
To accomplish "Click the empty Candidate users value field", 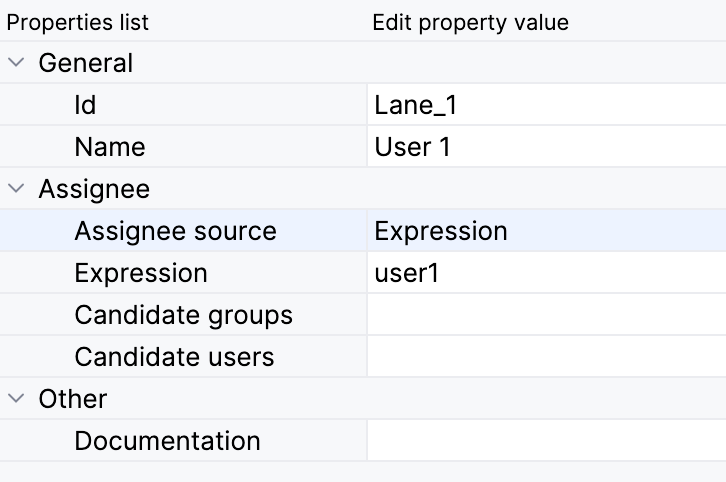I will [x=545, y=357].
